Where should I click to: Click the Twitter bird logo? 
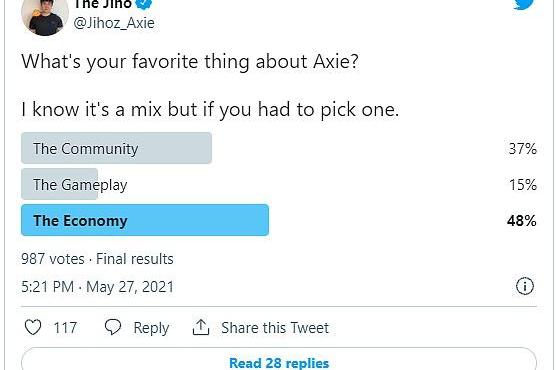point(524,4)
